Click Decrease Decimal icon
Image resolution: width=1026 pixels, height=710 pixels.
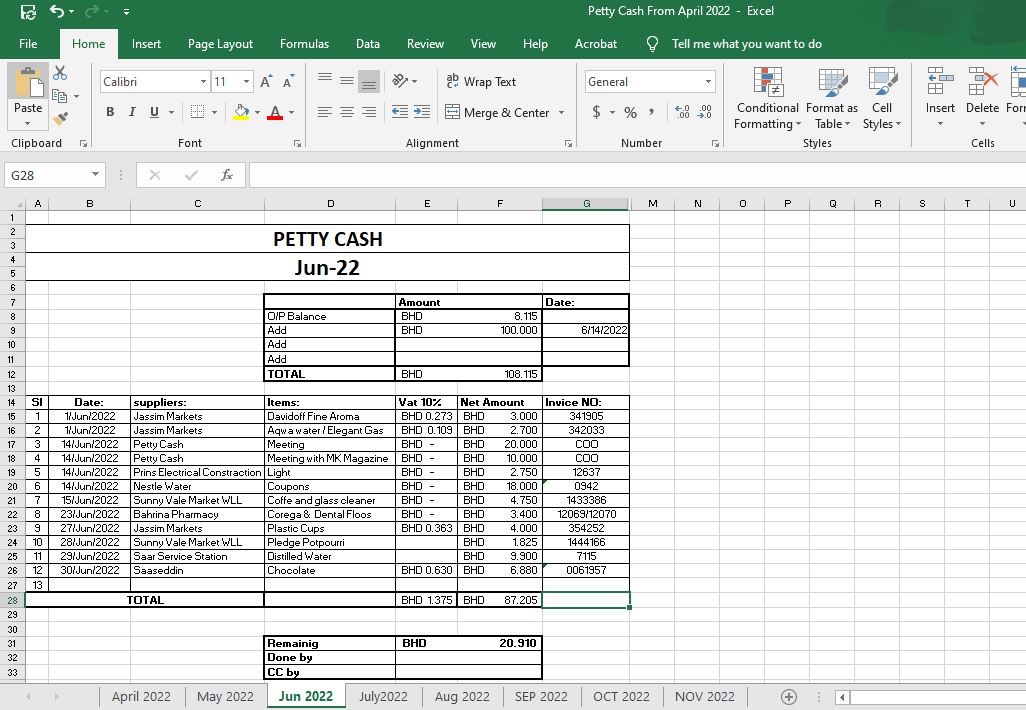[x=705, y=112]
